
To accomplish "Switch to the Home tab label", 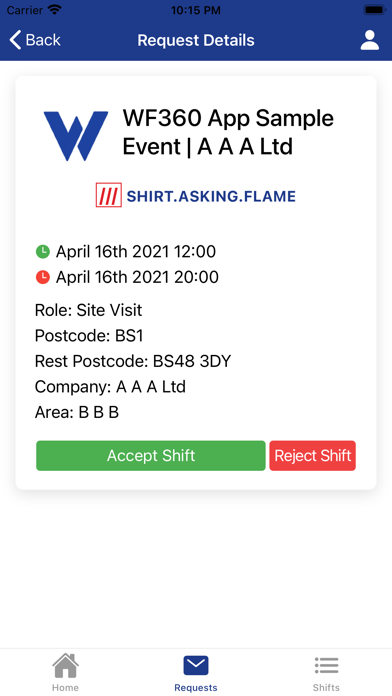I will coord(66,687).
